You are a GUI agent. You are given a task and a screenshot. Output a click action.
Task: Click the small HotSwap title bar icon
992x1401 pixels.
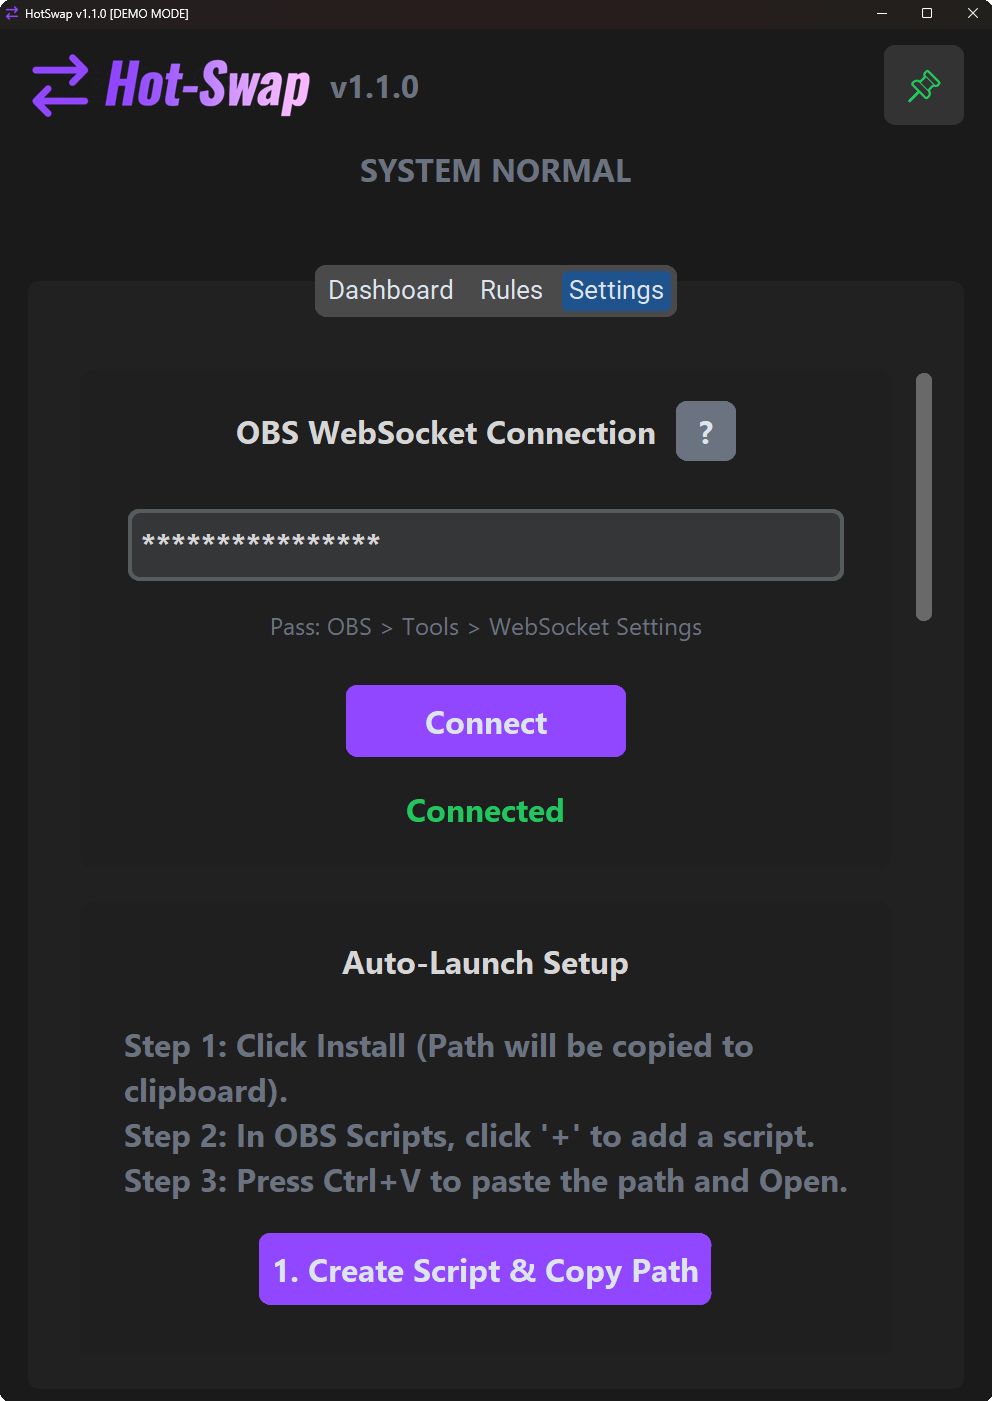pyautogui.click(x=12, y=14)
